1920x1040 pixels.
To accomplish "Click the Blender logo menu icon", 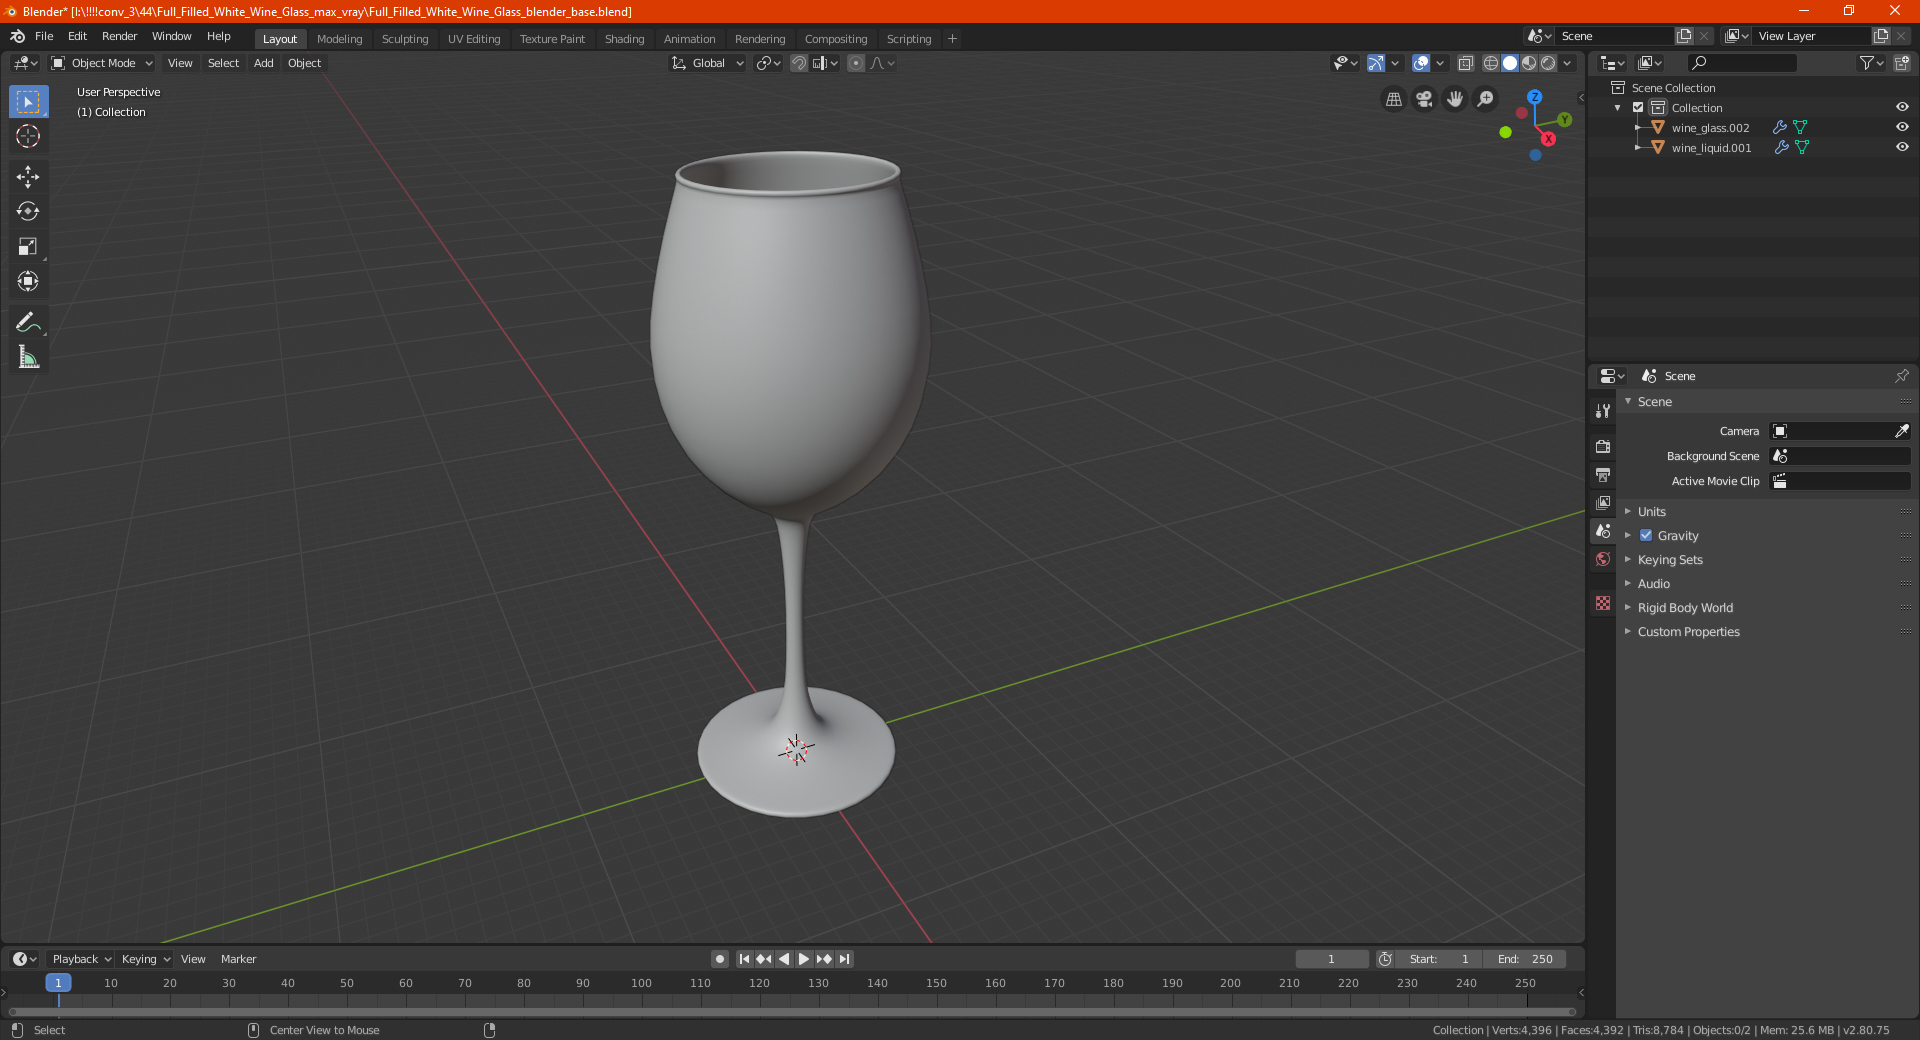I will coord(18,36).
